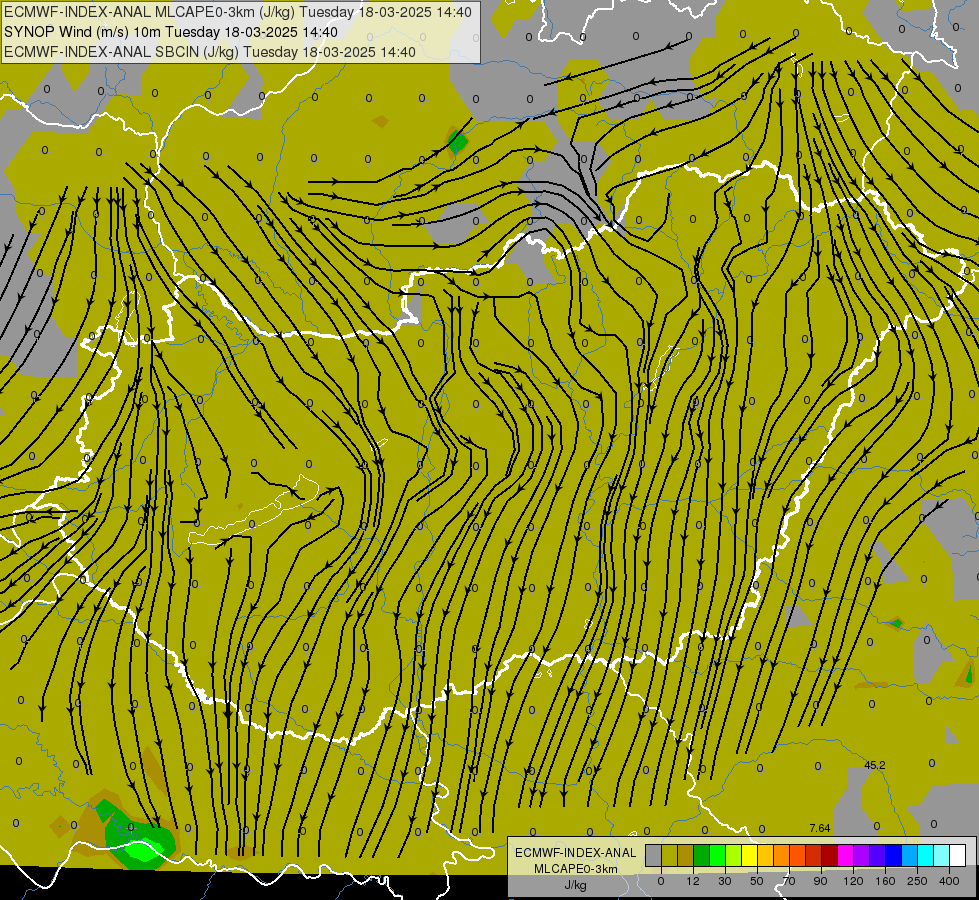Click the dark red swatch in the legend
Image resolution: width=979 pixels, height=900 pixels.
coord(830,855)
